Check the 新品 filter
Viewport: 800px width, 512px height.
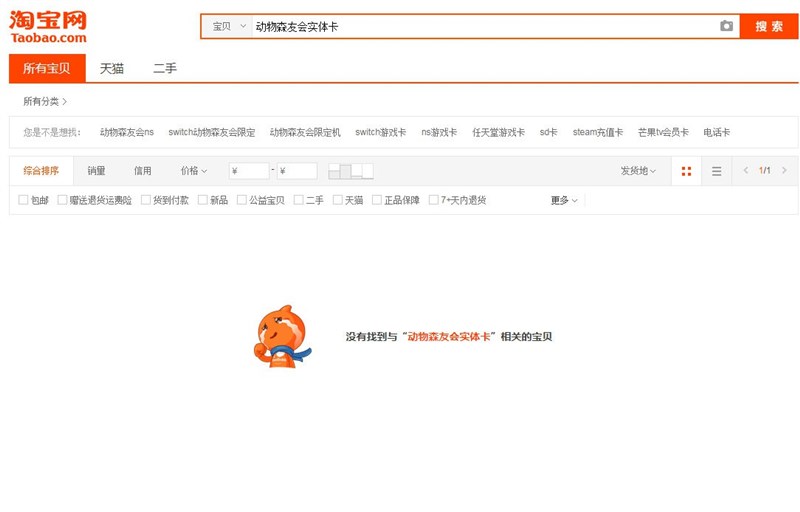click(203, 200)
